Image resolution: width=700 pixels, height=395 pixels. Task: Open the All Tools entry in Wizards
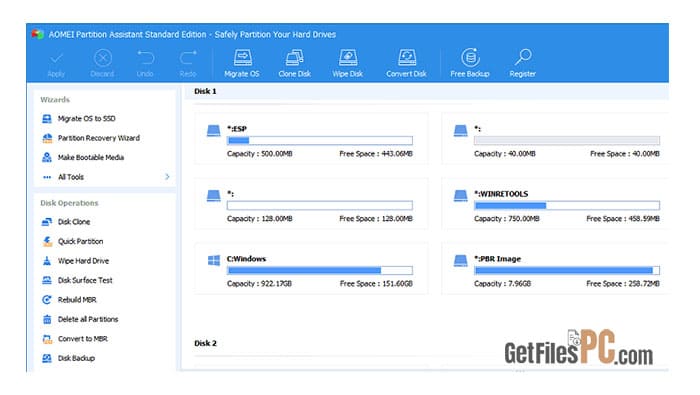[71, 177]
